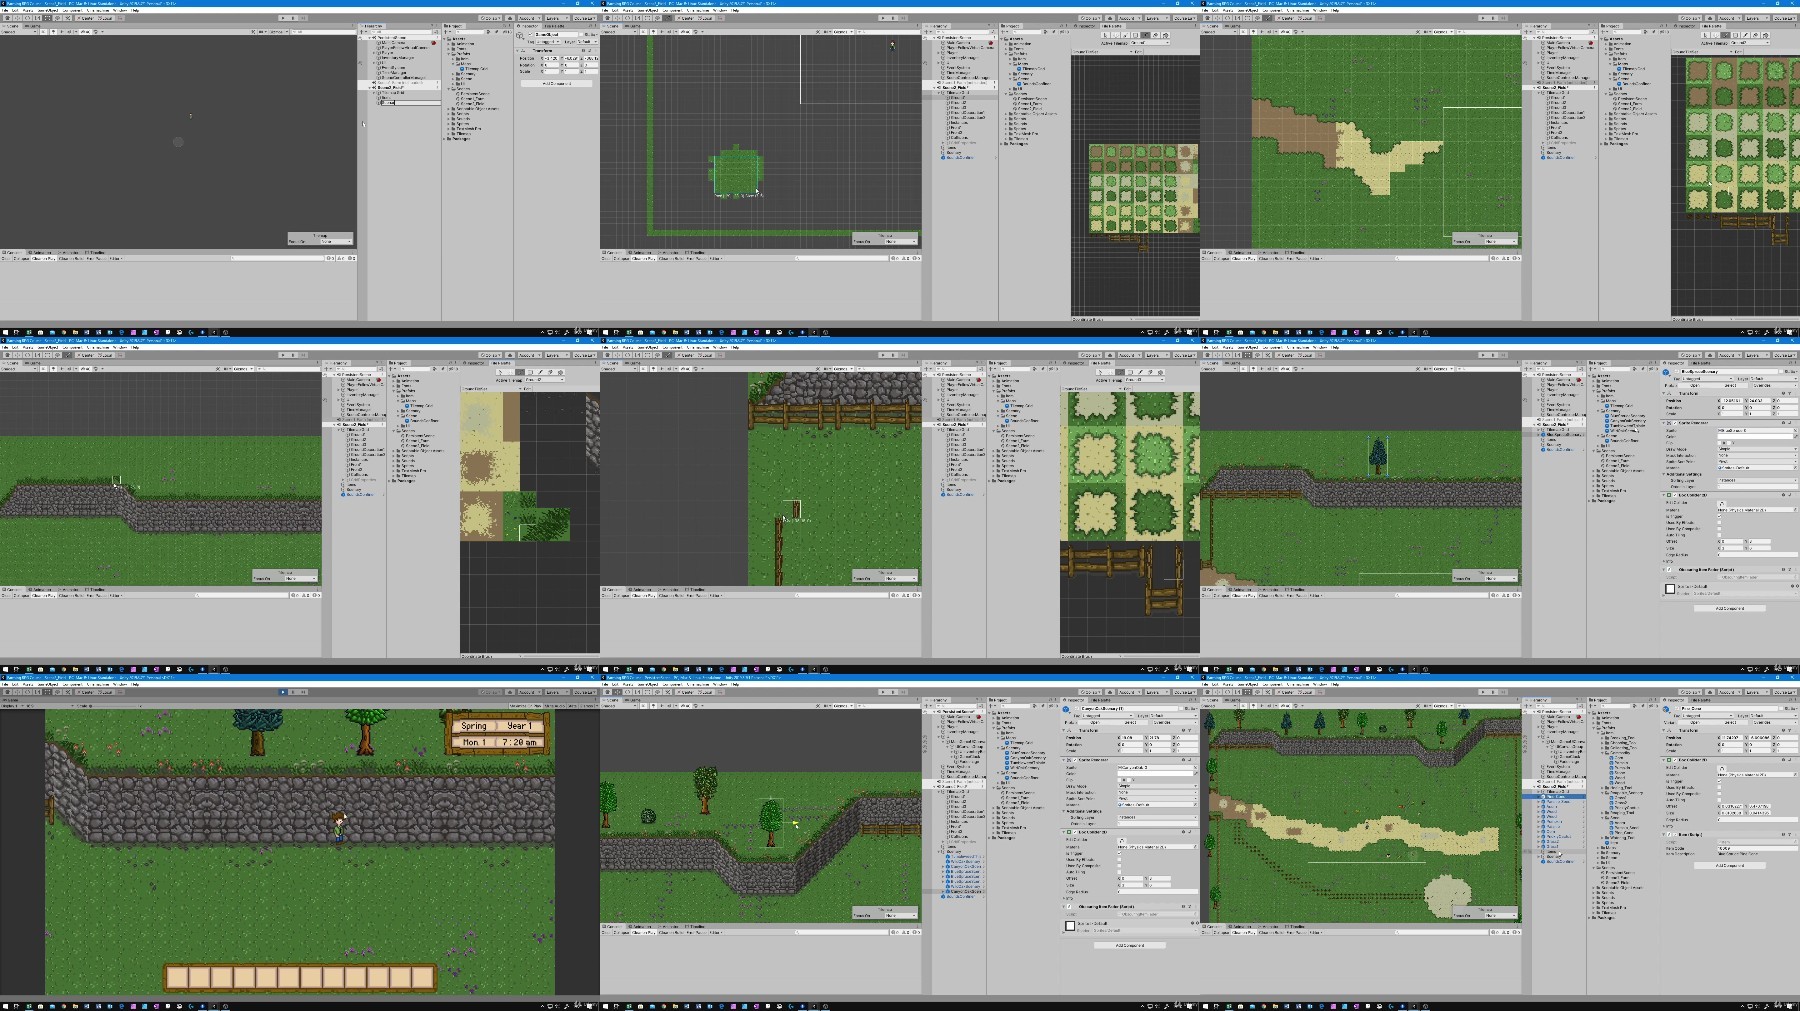
Task: Toggle console warning count icon in empty-scene window
Action: tap(340, 258)
